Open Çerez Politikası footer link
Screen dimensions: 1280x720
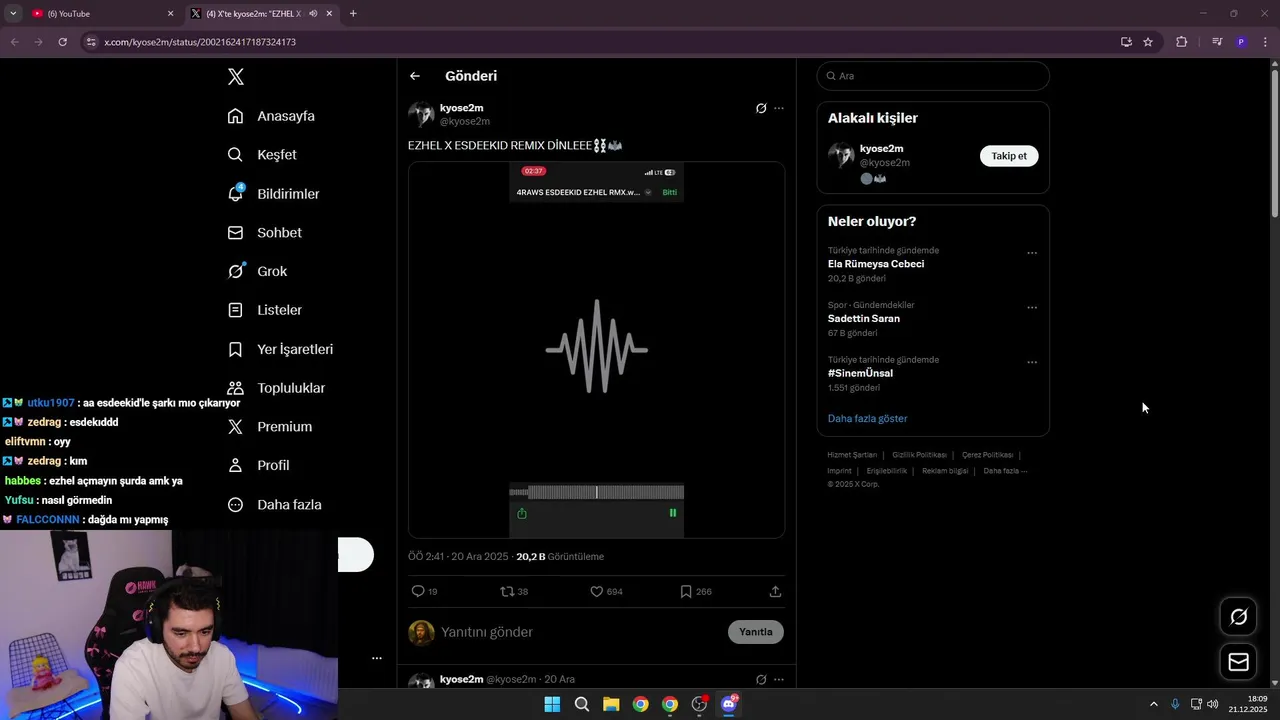987,455
